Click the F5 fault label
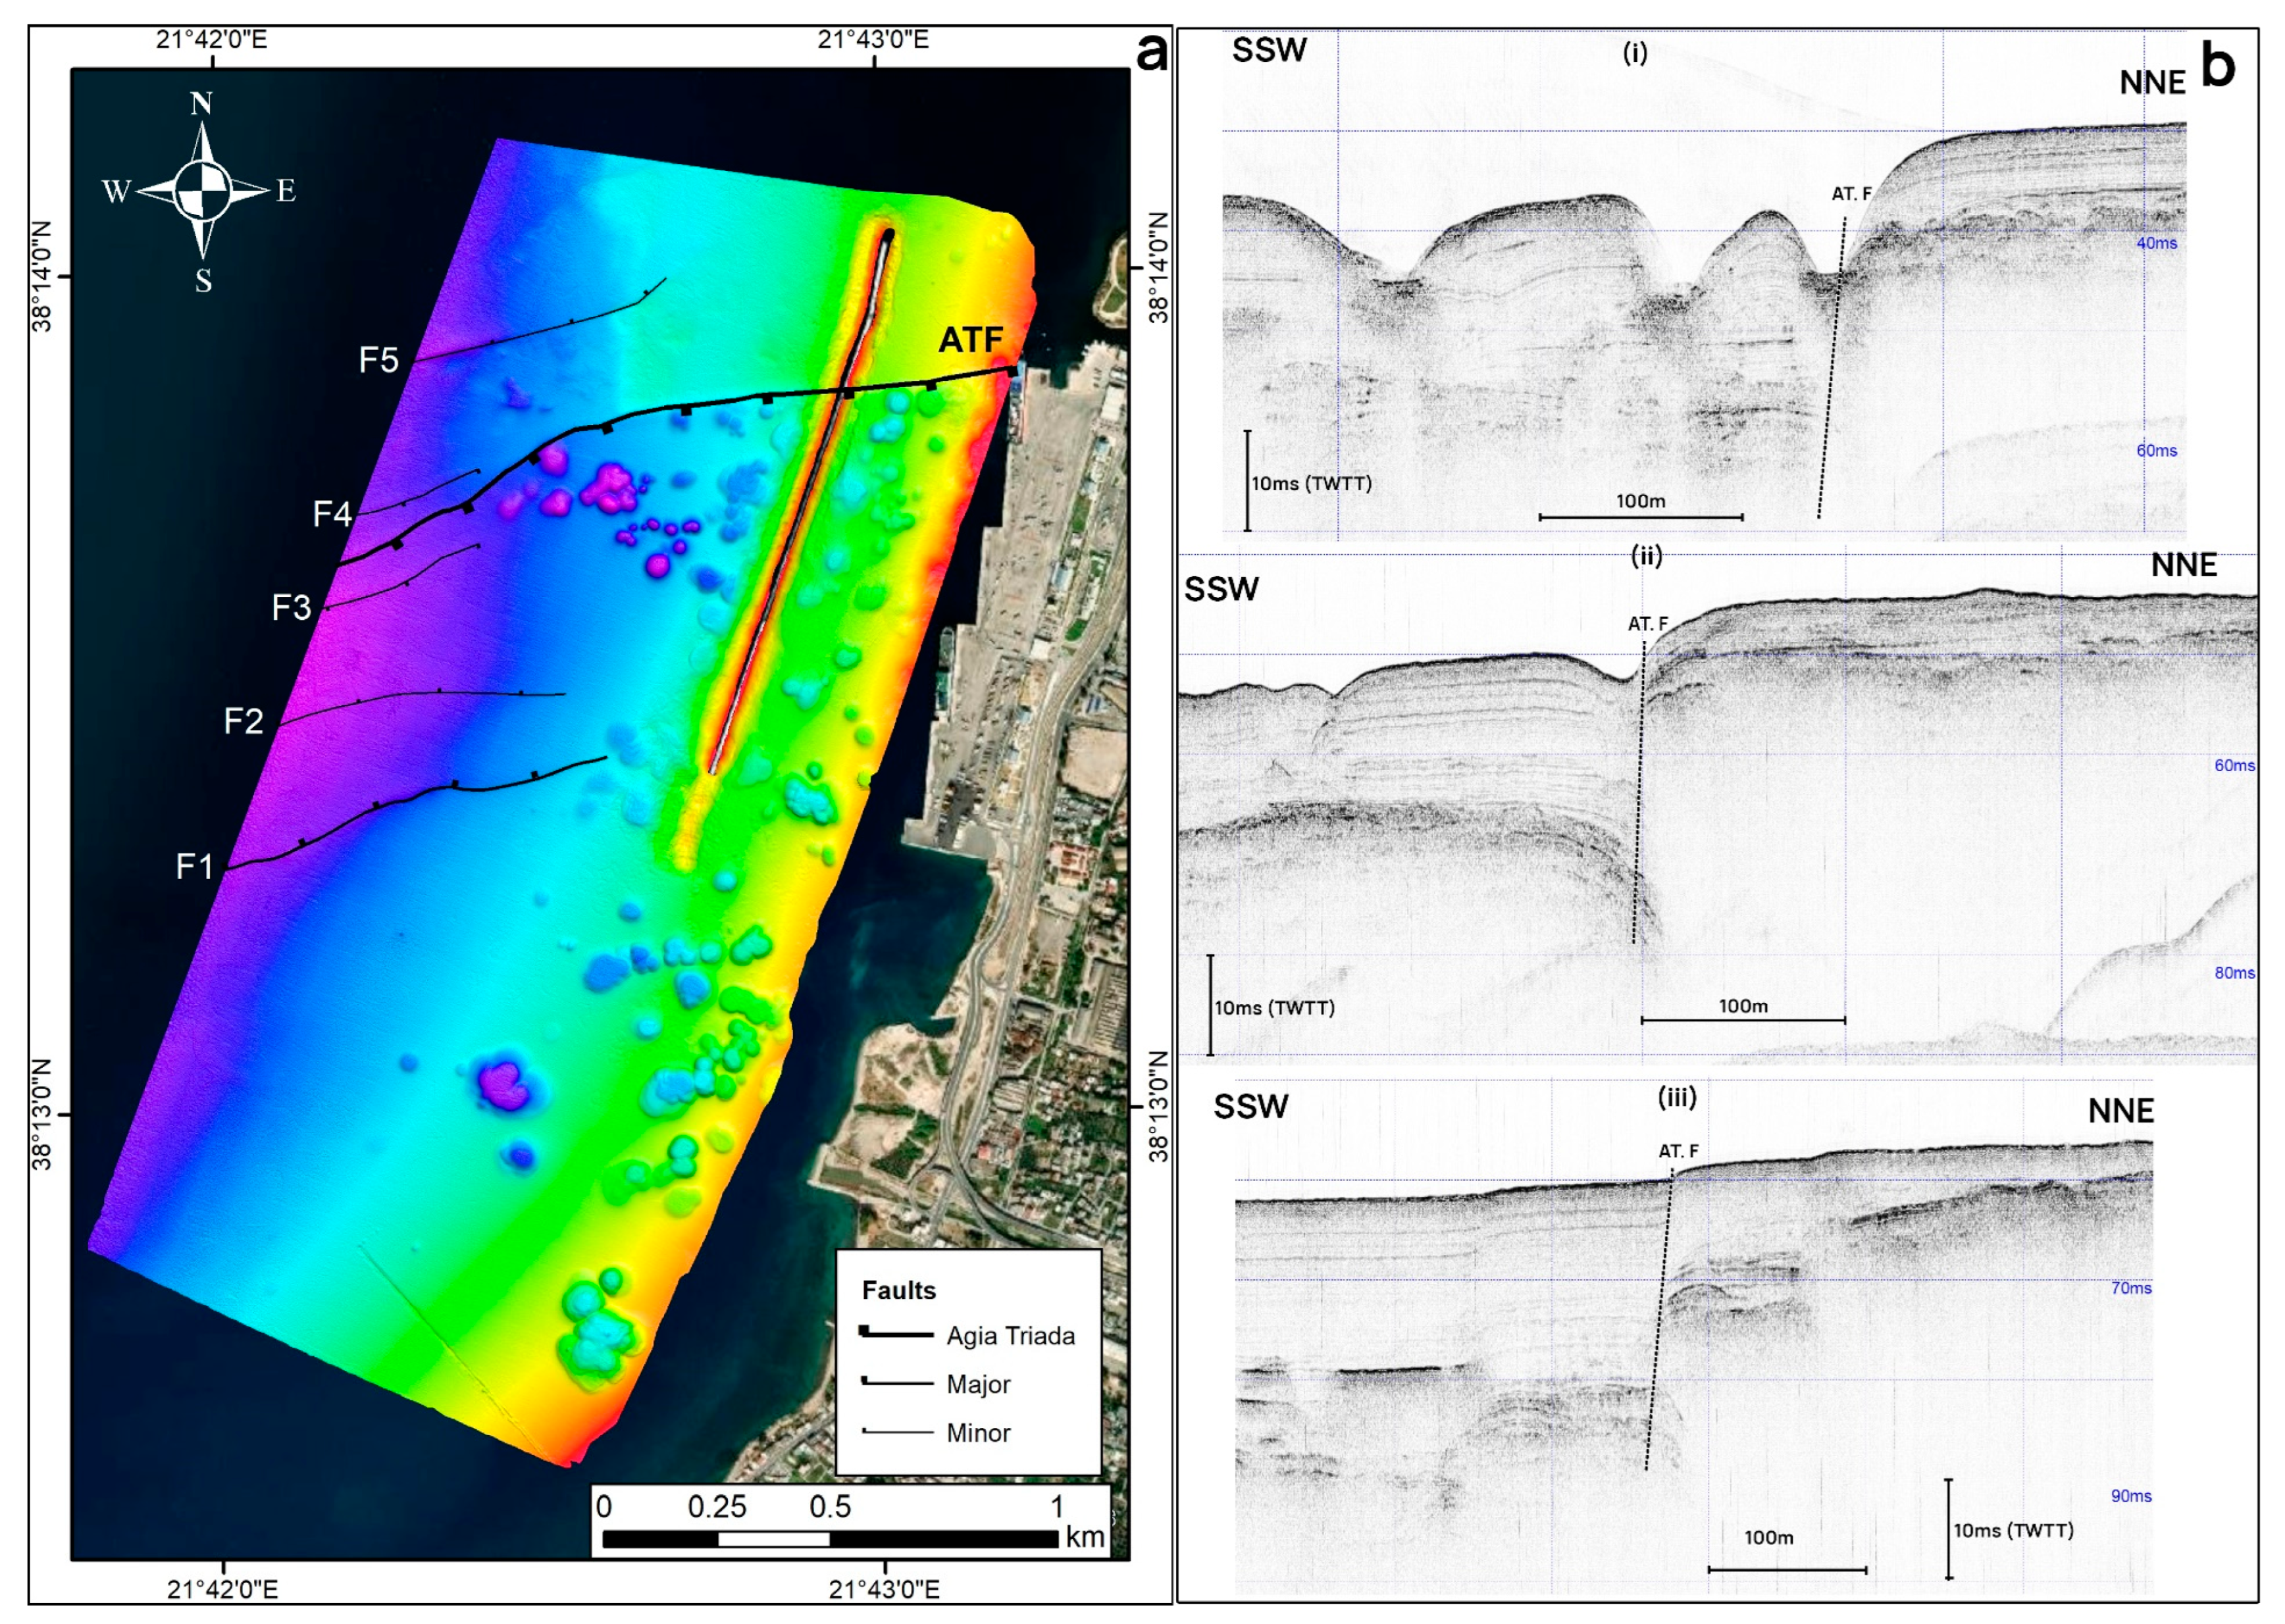 tap(378, 360)
